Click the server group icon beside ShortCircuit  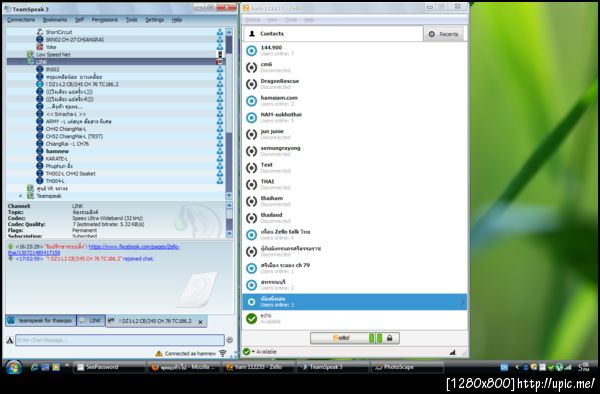(220, 32)
